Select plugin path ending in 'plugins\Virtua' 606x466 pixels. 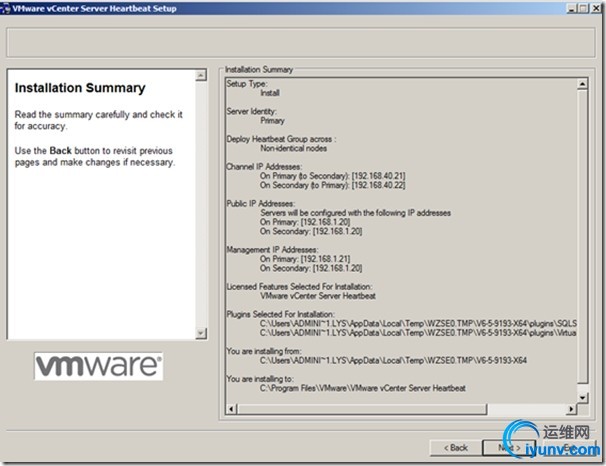pos(418,333)
